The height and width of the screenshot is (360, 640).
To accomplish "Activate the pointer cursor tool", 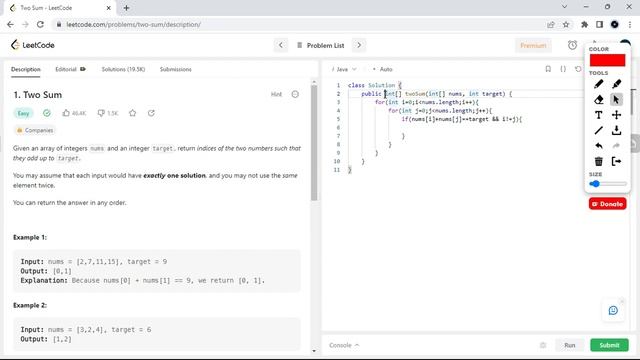I will (x=616, y=100).
